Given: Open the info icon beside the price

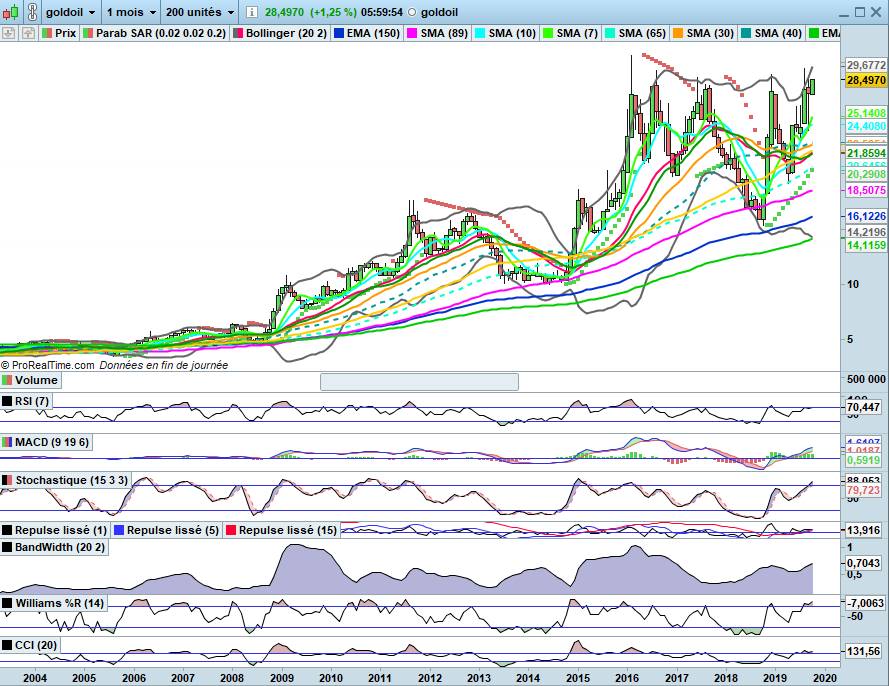Looking at the screenshot, I should 252,12.
